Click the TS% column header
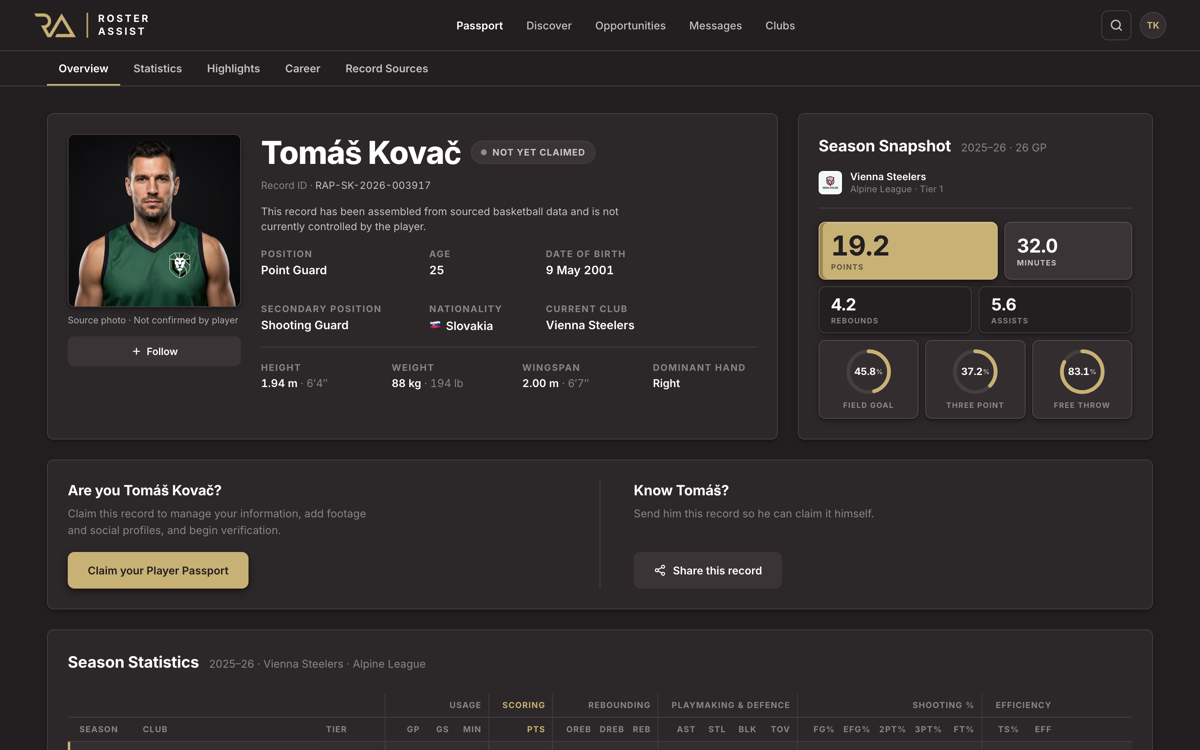Image resolution: width=1200 pixels, height=750 pixels. [x=1009, y=729]
